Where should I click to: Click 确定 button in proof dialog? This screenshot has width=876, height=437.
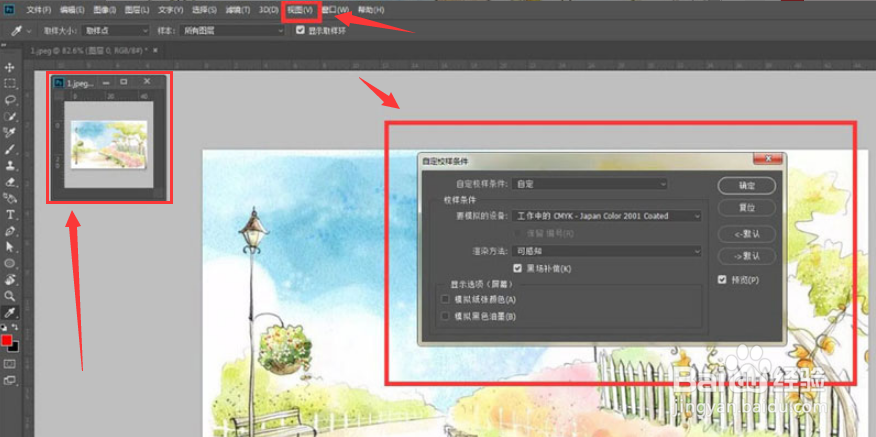point(746,185)
